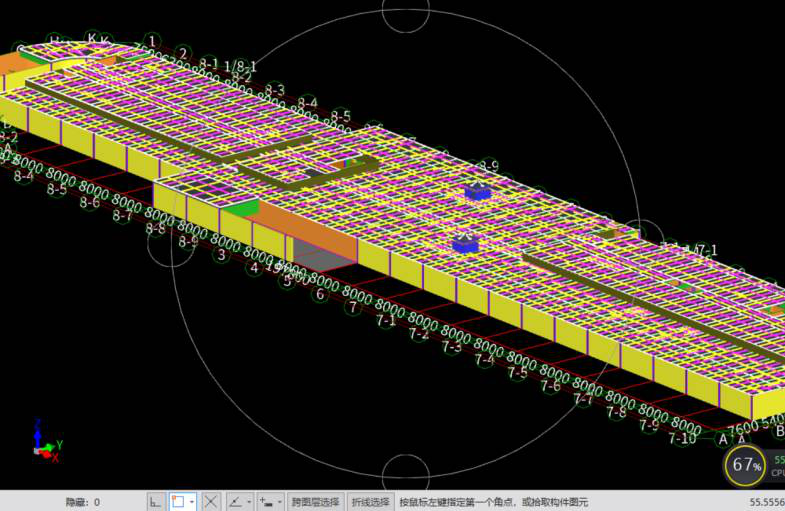Click the rectangle selection mode icon
The width and height of the screenshot is (785, 511).
click(178, 501)
